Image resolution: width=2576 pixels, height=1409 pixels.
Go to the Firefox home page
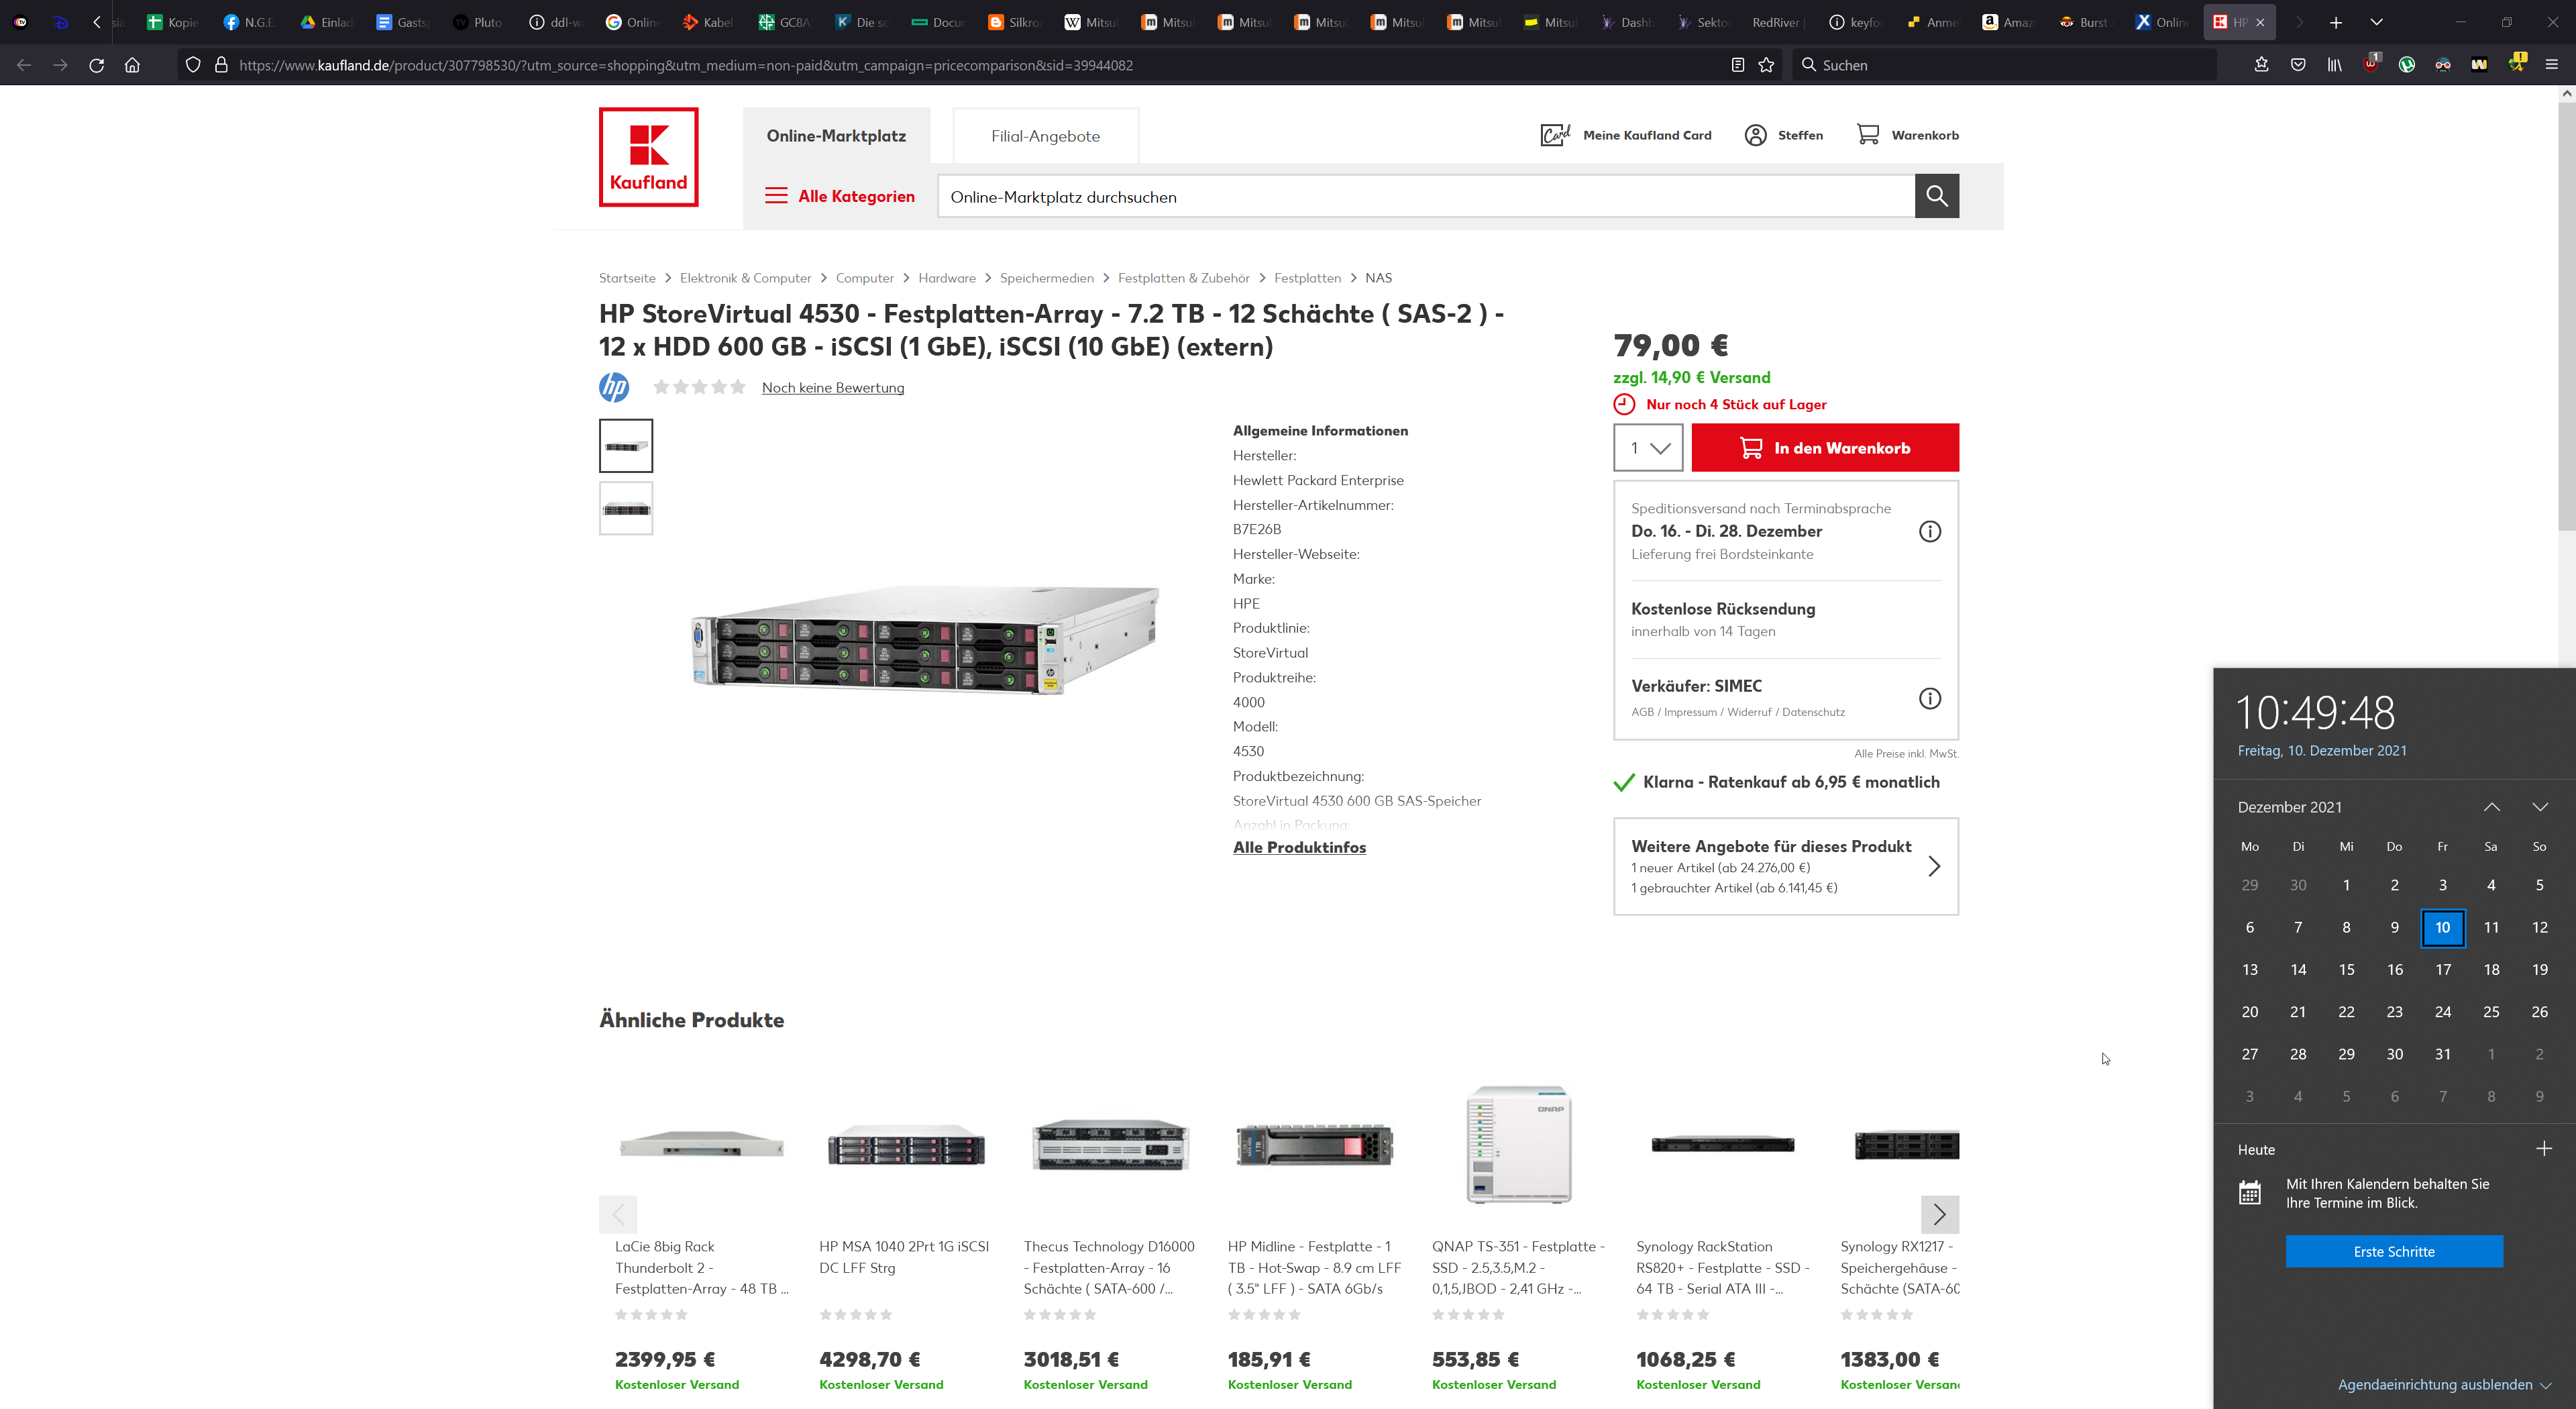[x=132, y=65]
